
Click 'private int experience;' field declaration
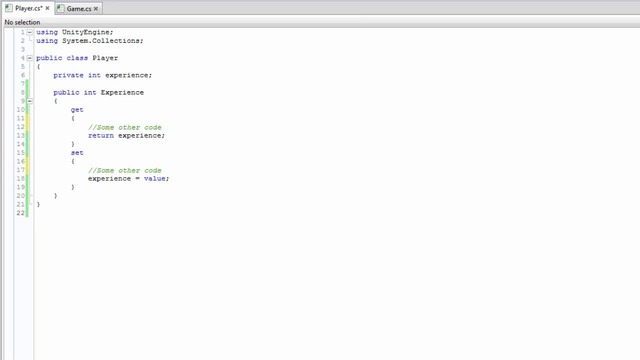click(102, 75)
